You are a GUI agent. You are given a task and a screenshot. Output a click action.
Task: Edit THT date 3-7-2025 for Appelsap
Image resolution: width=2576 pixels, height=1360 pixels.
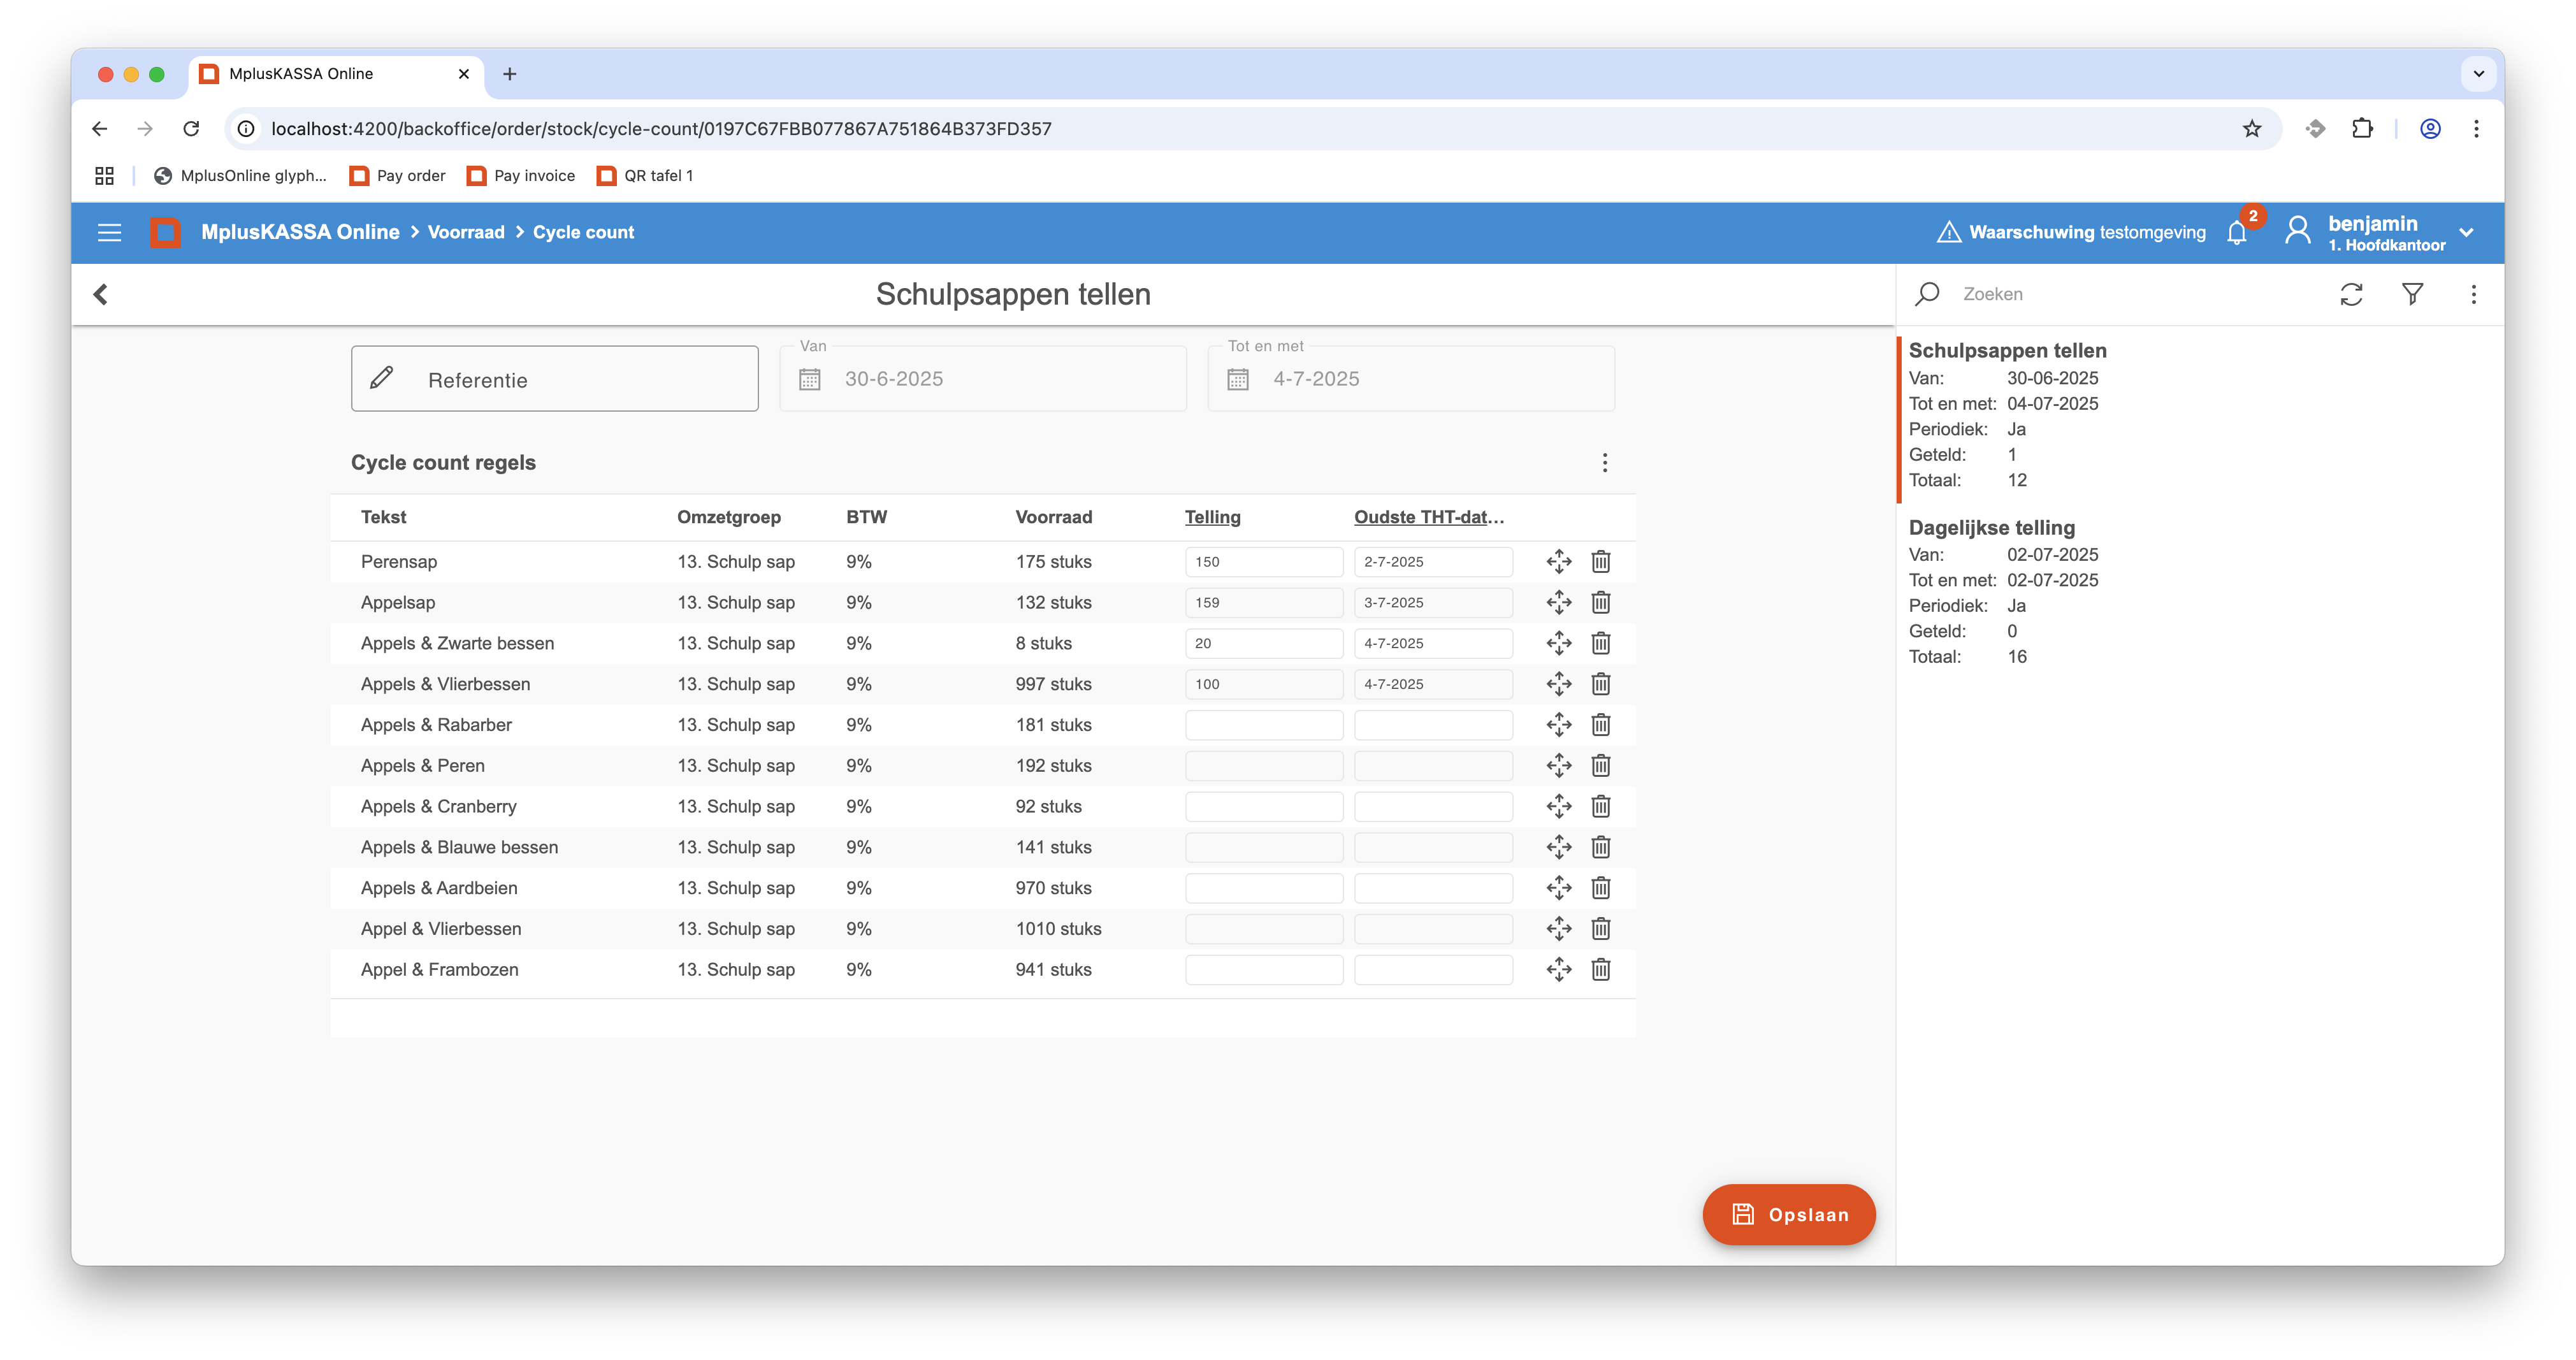[x=1432, y=603]
